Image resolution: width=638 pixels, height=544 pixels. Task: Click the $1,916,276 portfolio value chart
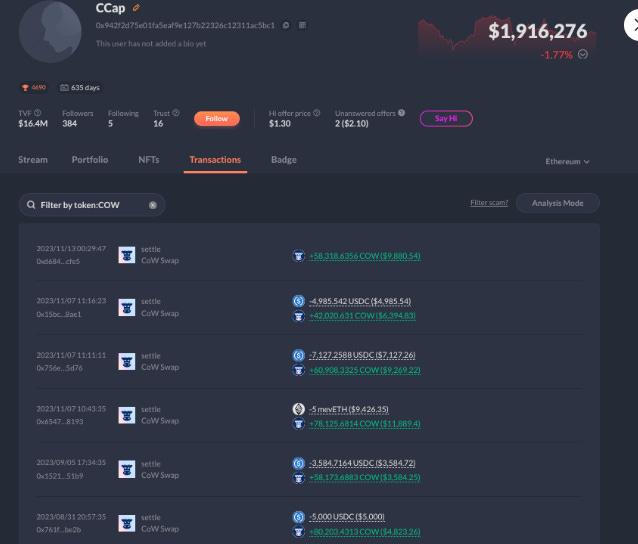[x=507, y=37]
